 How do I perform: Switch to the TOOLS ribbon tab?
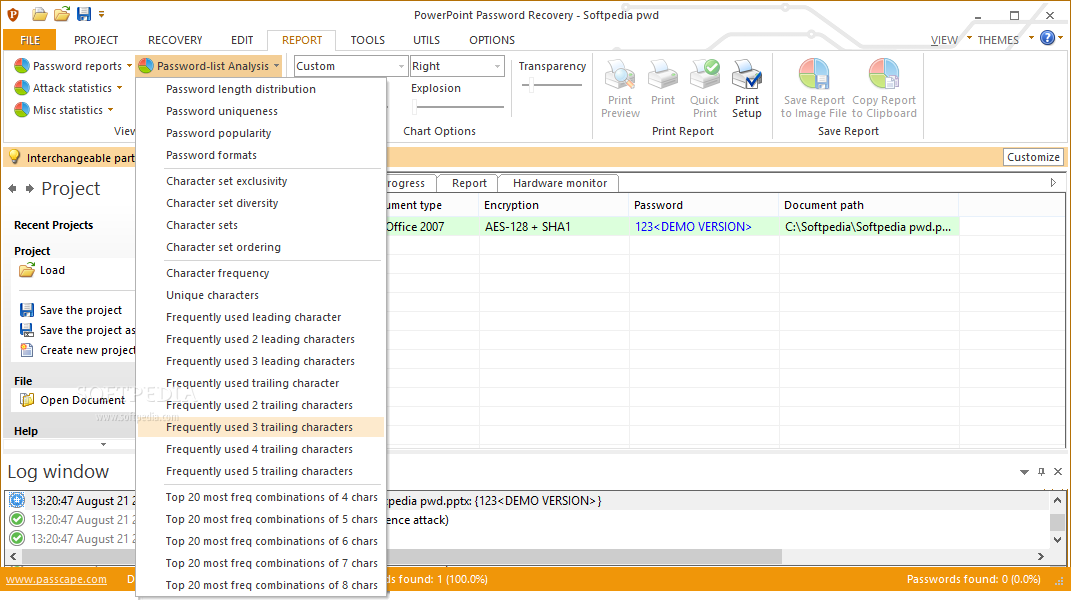click(367, 40)
